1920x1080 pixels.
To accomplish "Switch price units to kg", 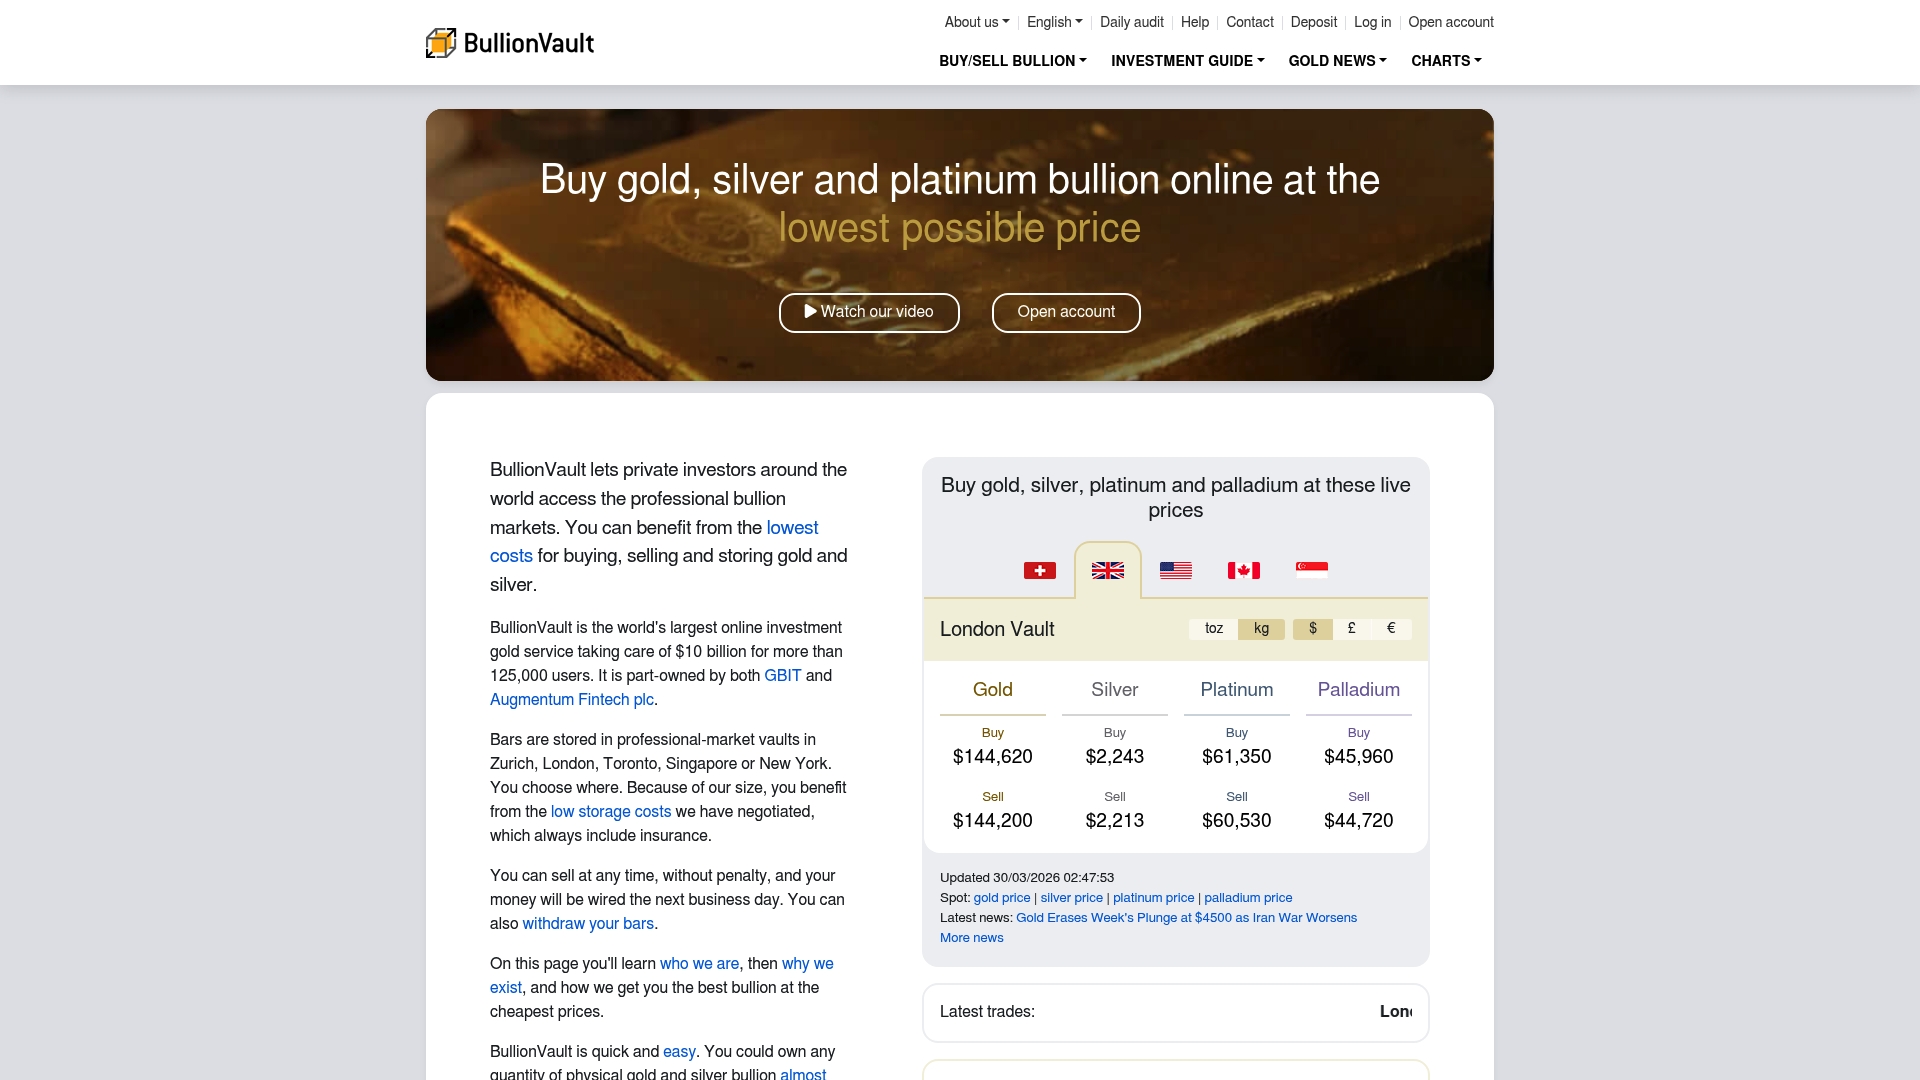I will [1261, 628].
